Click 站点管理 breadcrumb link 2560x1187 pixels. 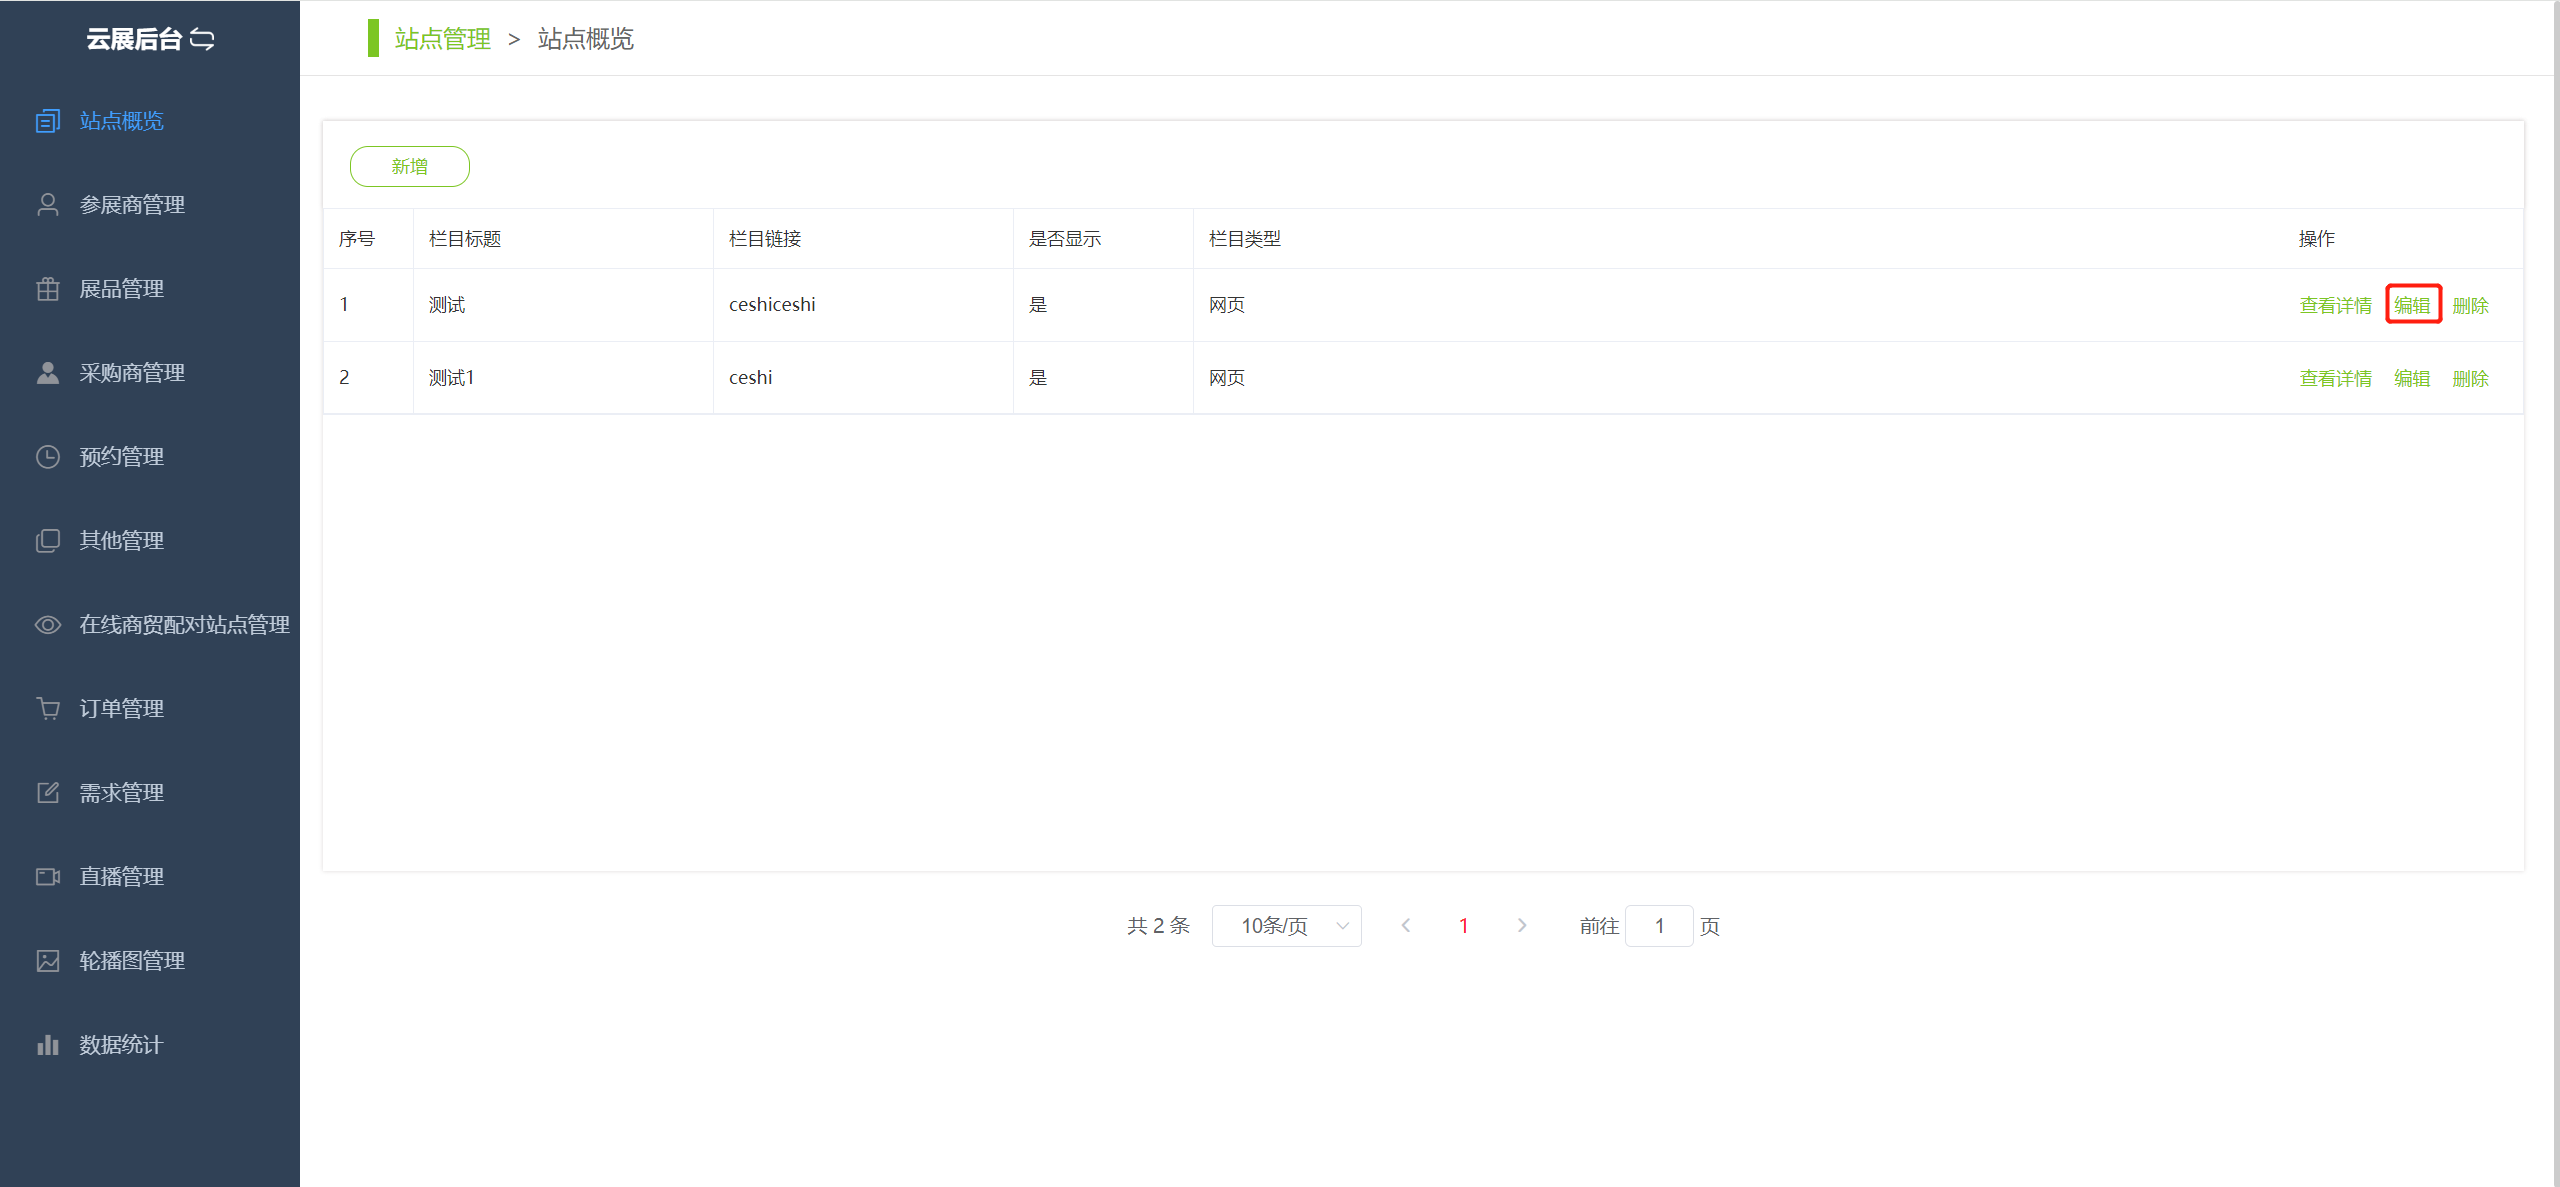click(443, 39)
